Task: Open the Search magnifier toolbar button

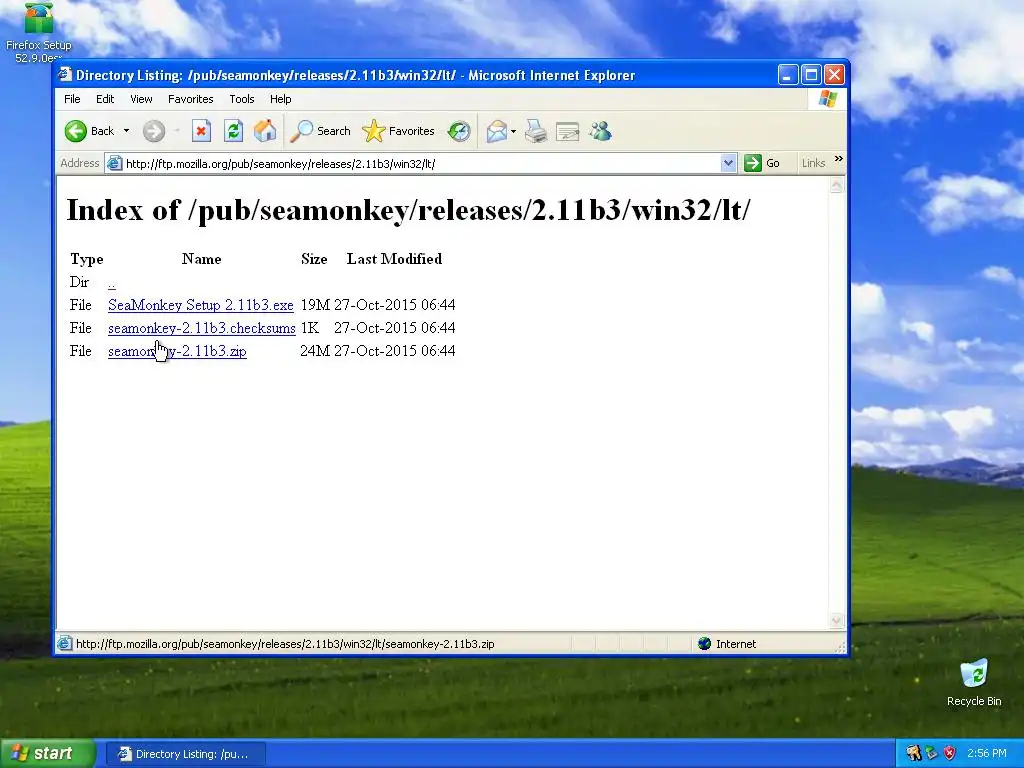Action: tap(321, 131)
